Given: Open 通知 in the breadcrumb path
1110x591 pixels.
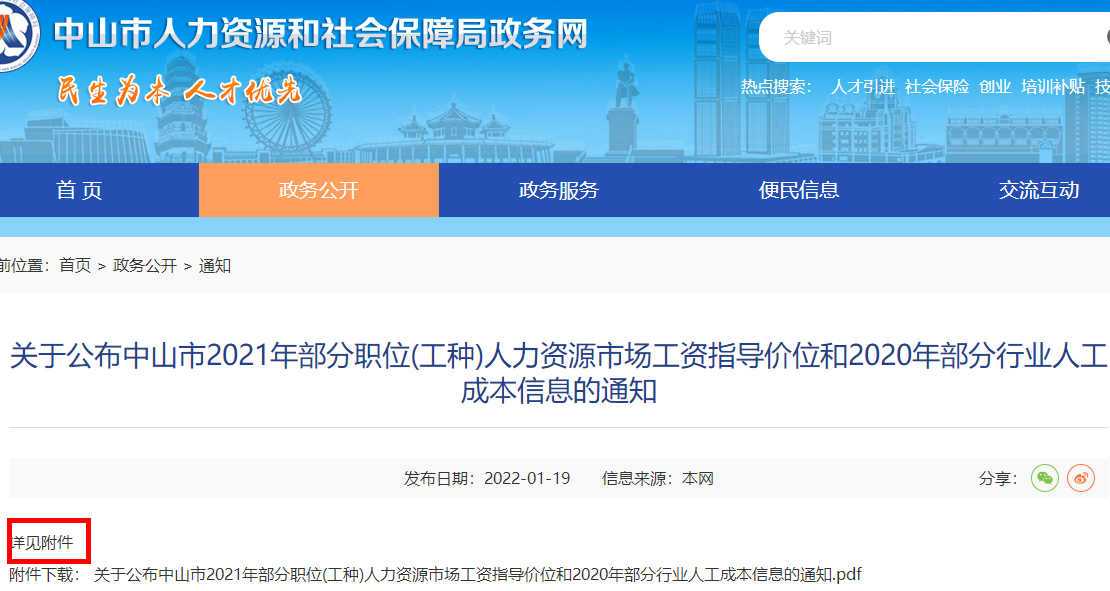Looking at the screenshot, I should (215, 265).
